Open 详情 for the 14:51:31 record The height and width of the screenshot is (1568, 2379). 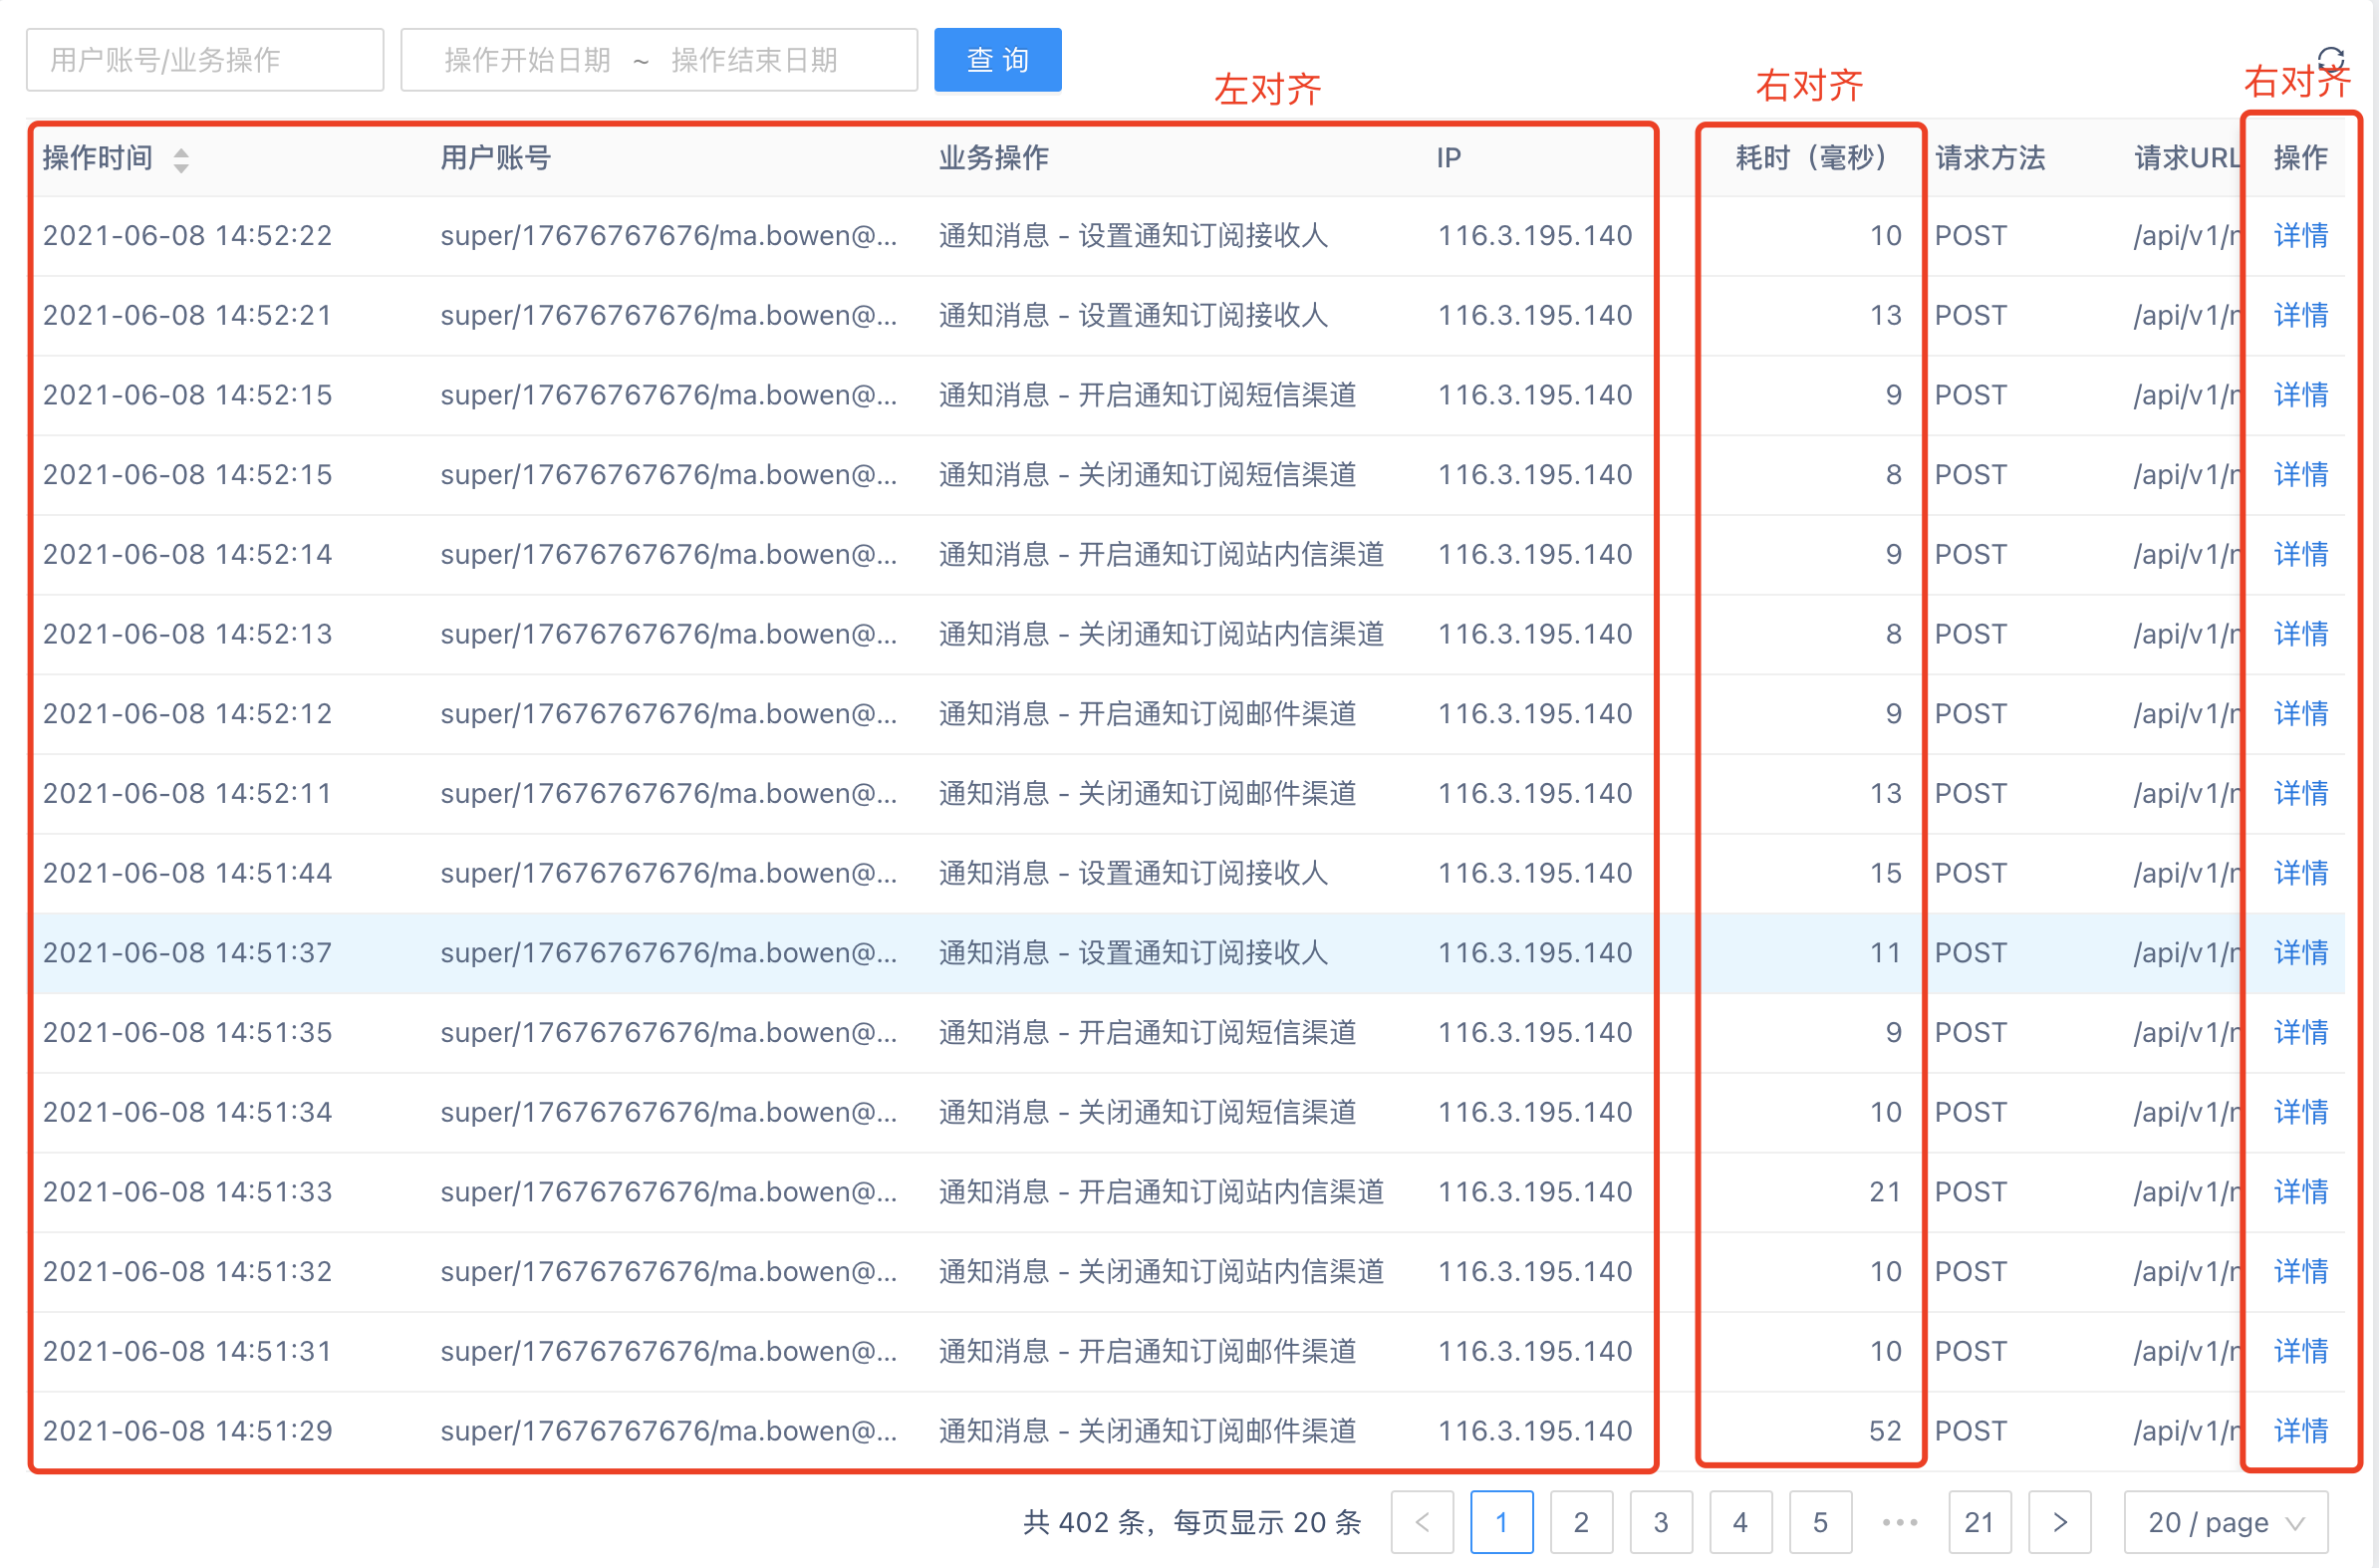[2300, 1351]
